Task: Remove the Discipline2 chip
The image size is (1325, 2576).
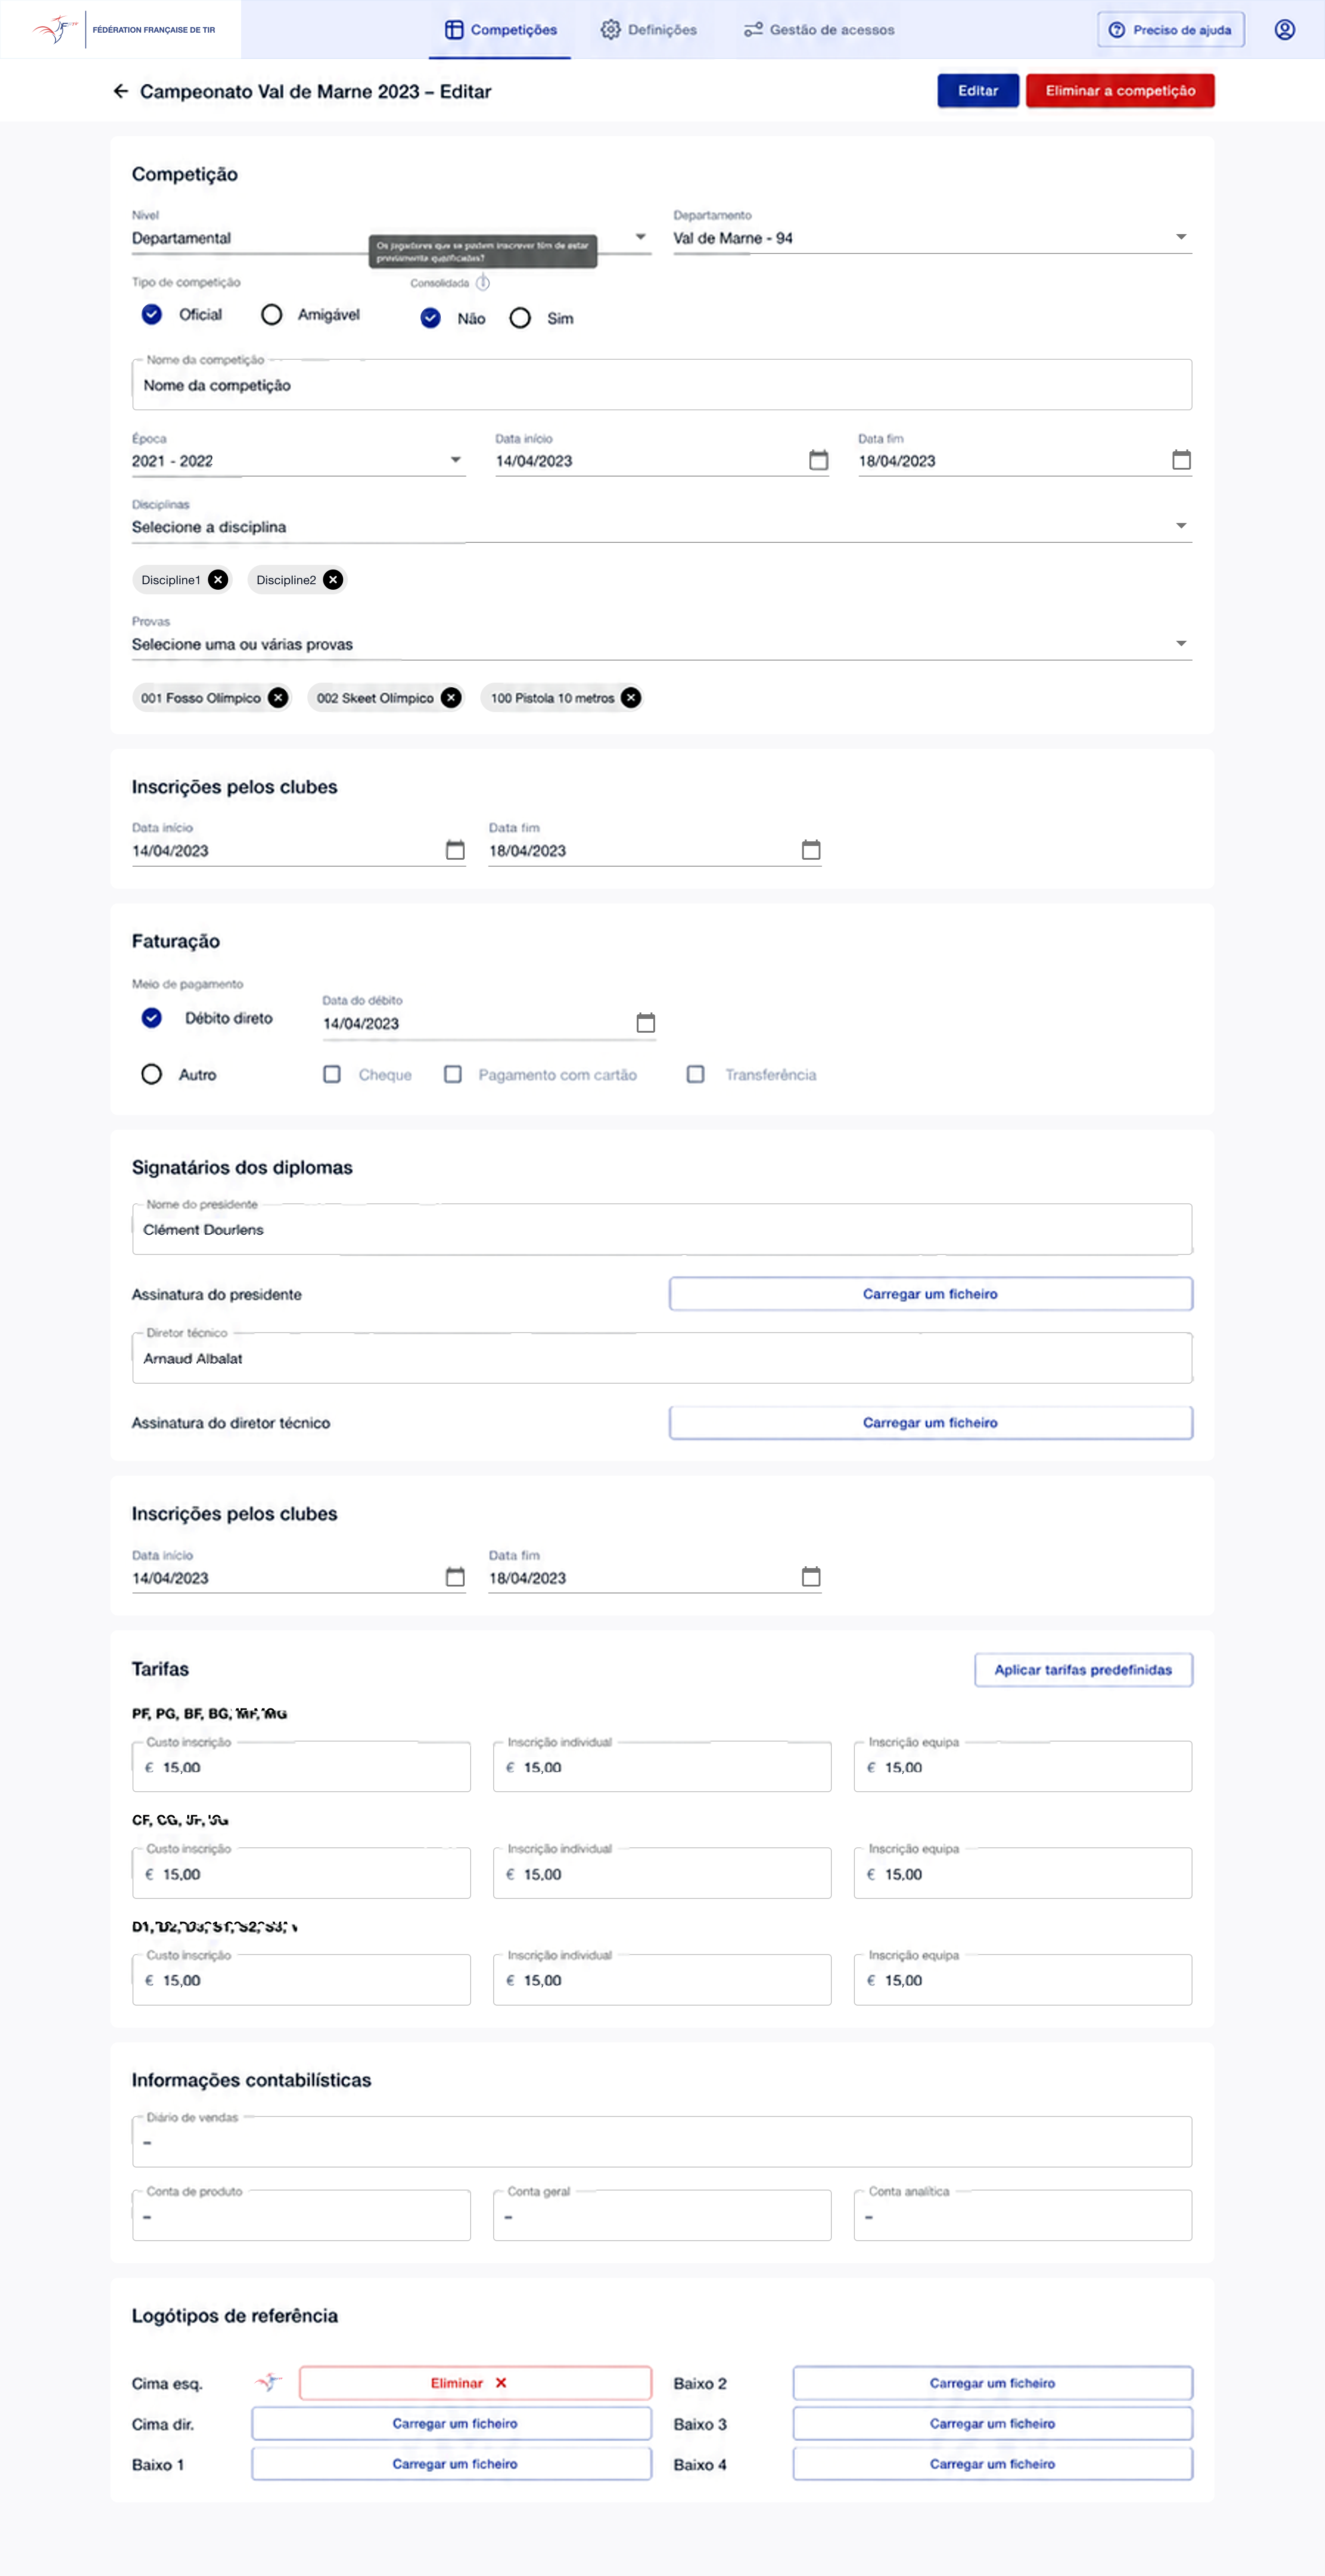Action: (x=333, y=580)
